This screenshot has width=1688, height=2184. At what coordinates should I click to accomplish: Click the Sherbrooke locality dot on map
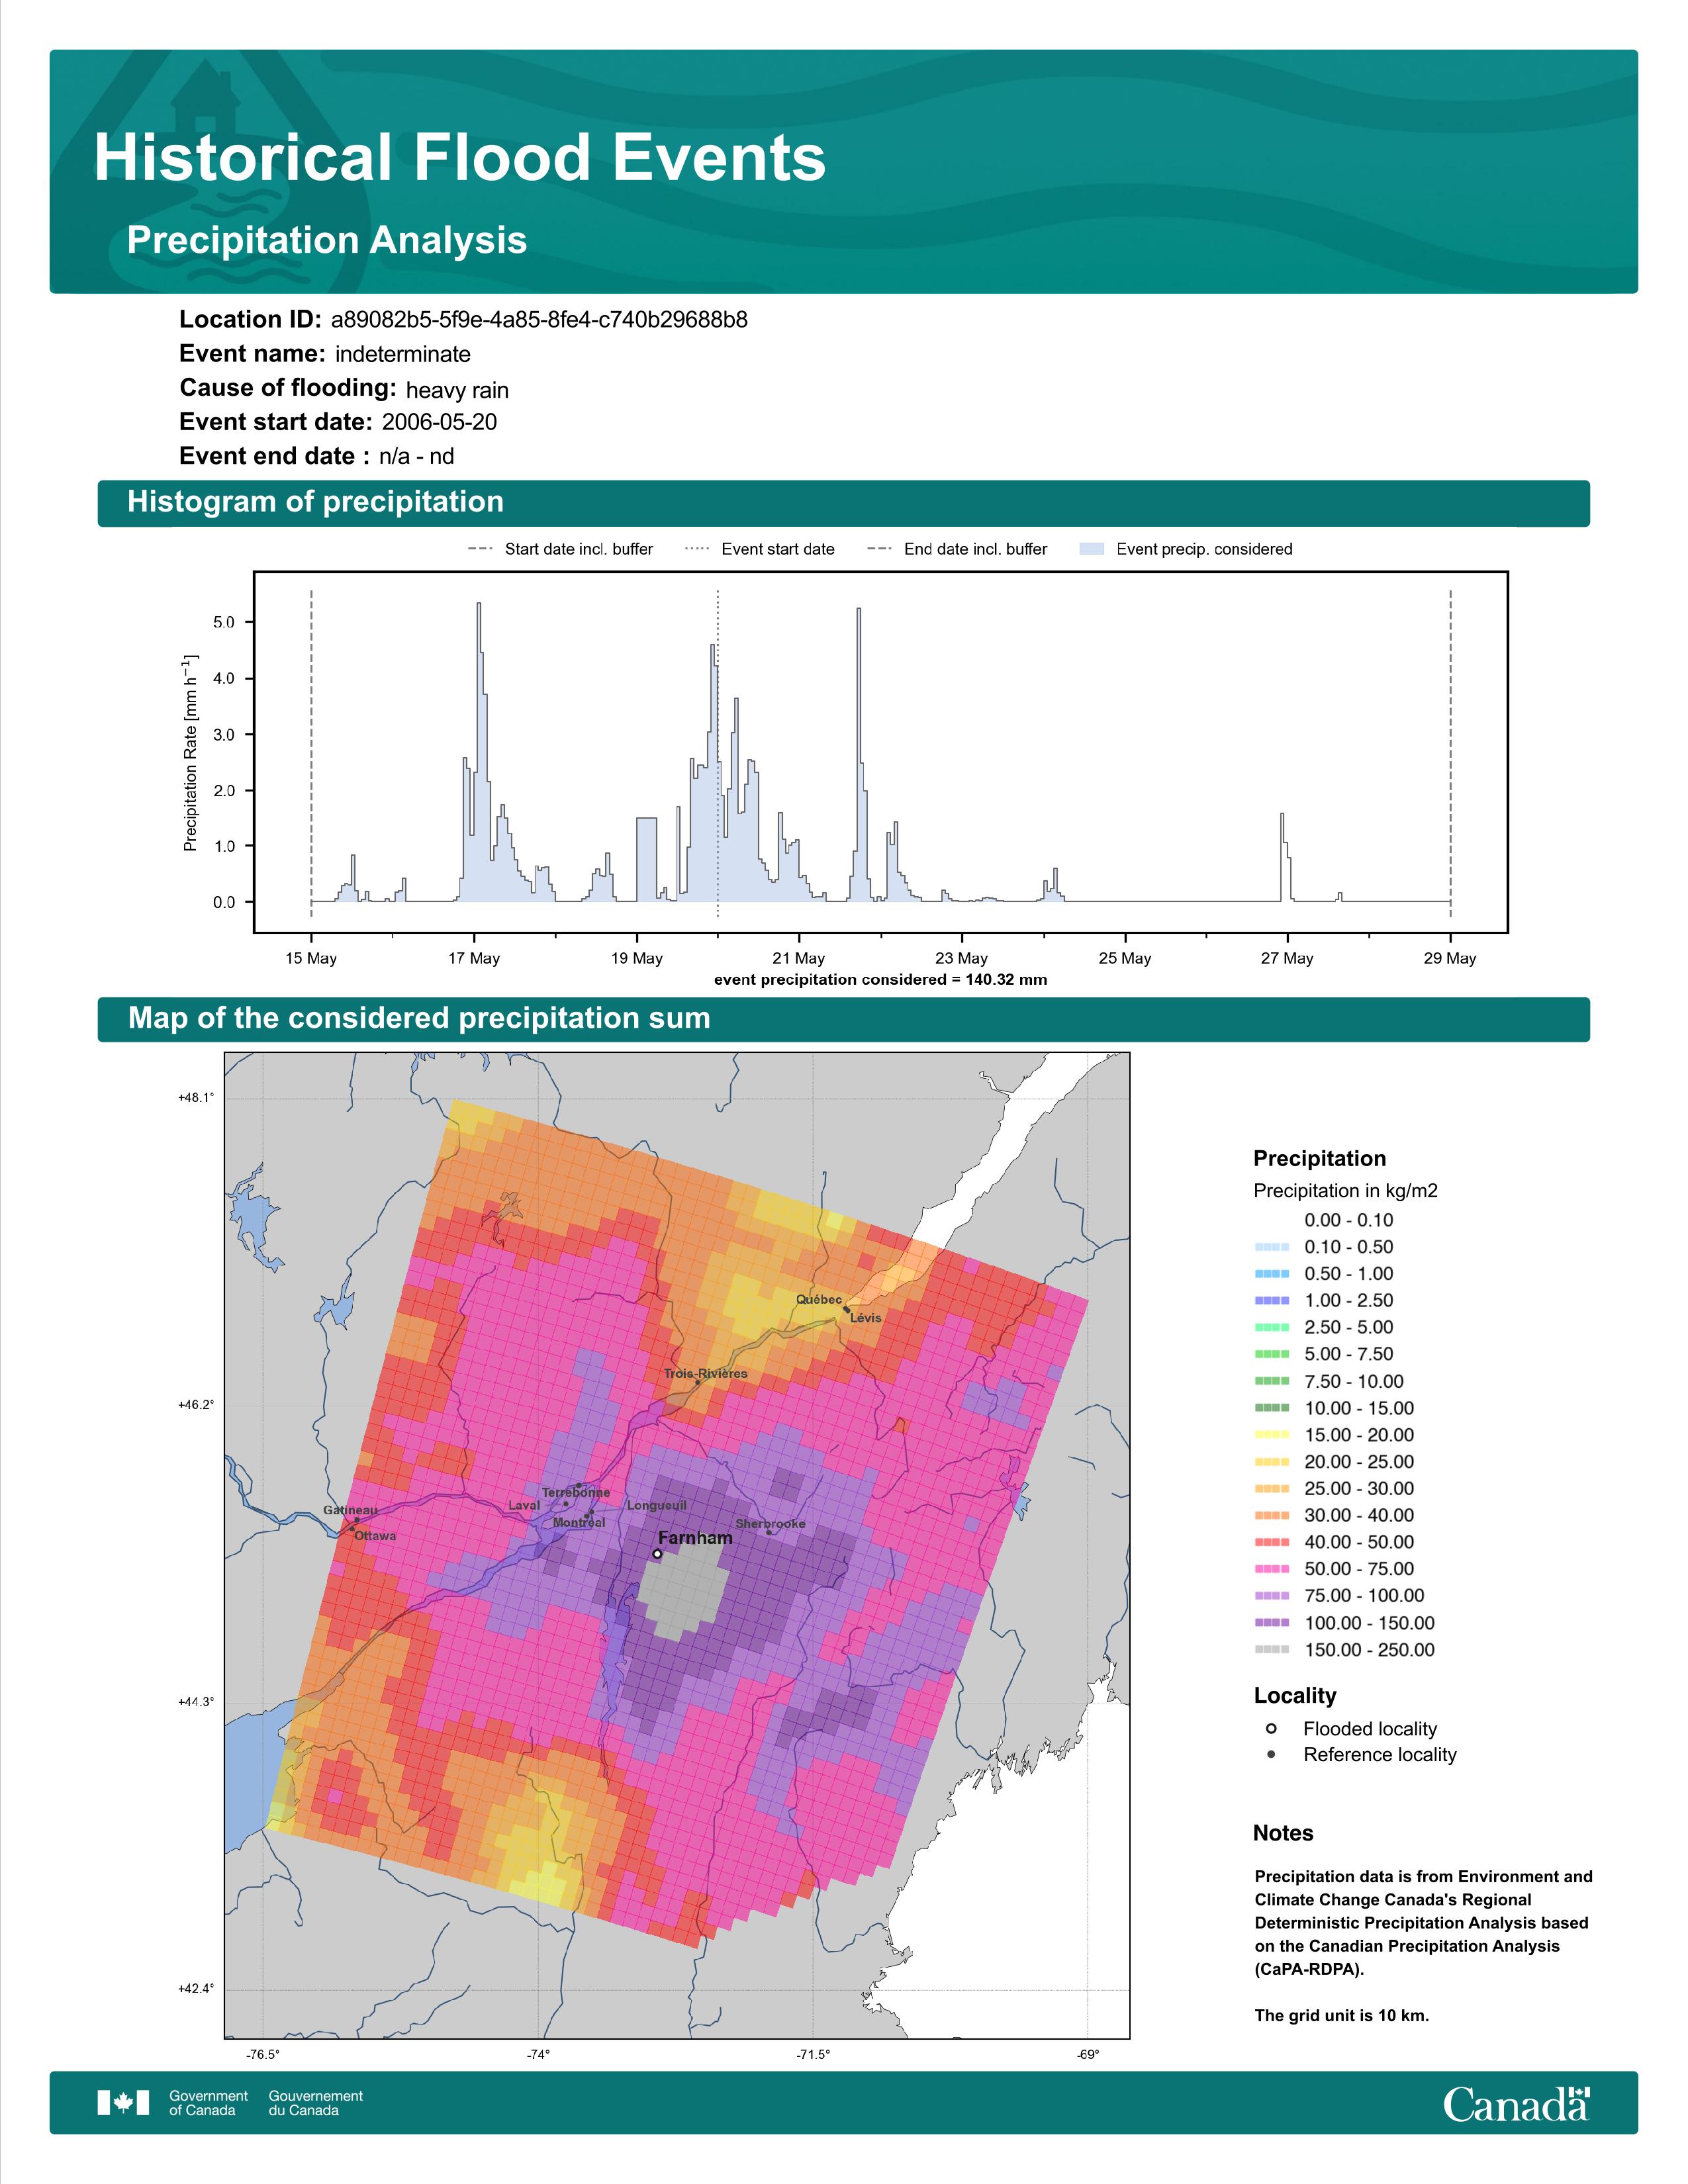(769, 1532)
